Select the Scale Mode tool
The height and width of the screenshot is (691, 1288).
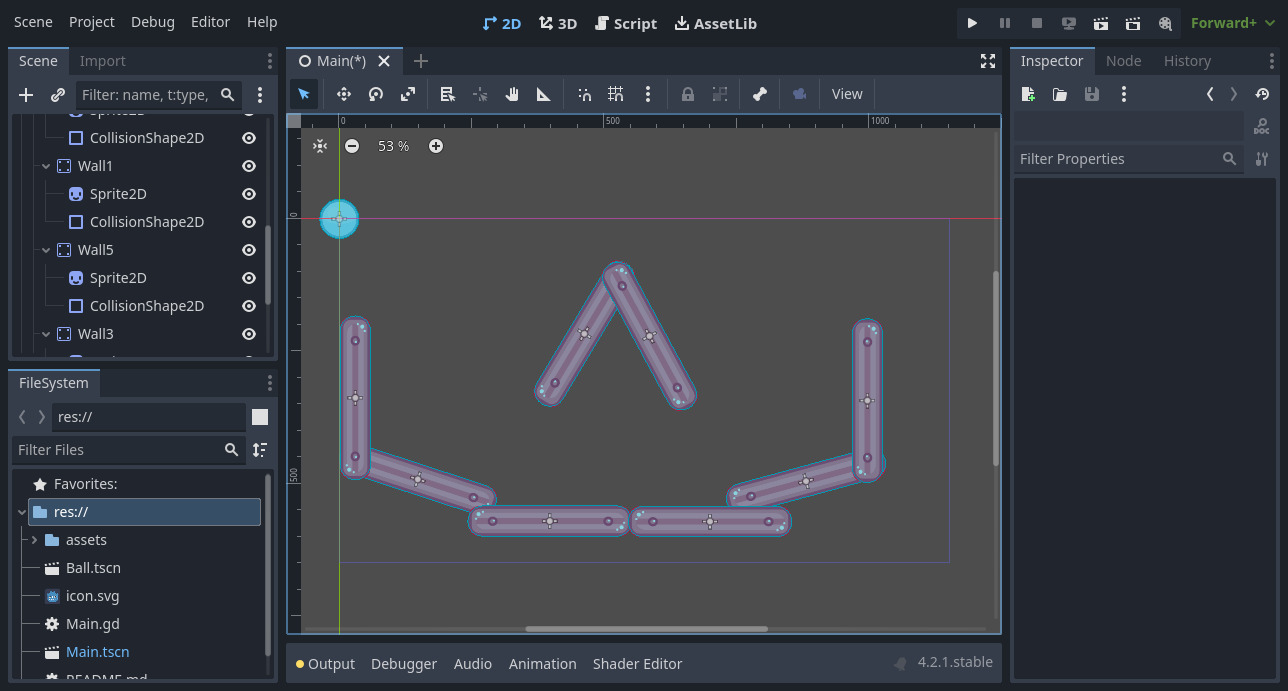(x=408, y=94)
